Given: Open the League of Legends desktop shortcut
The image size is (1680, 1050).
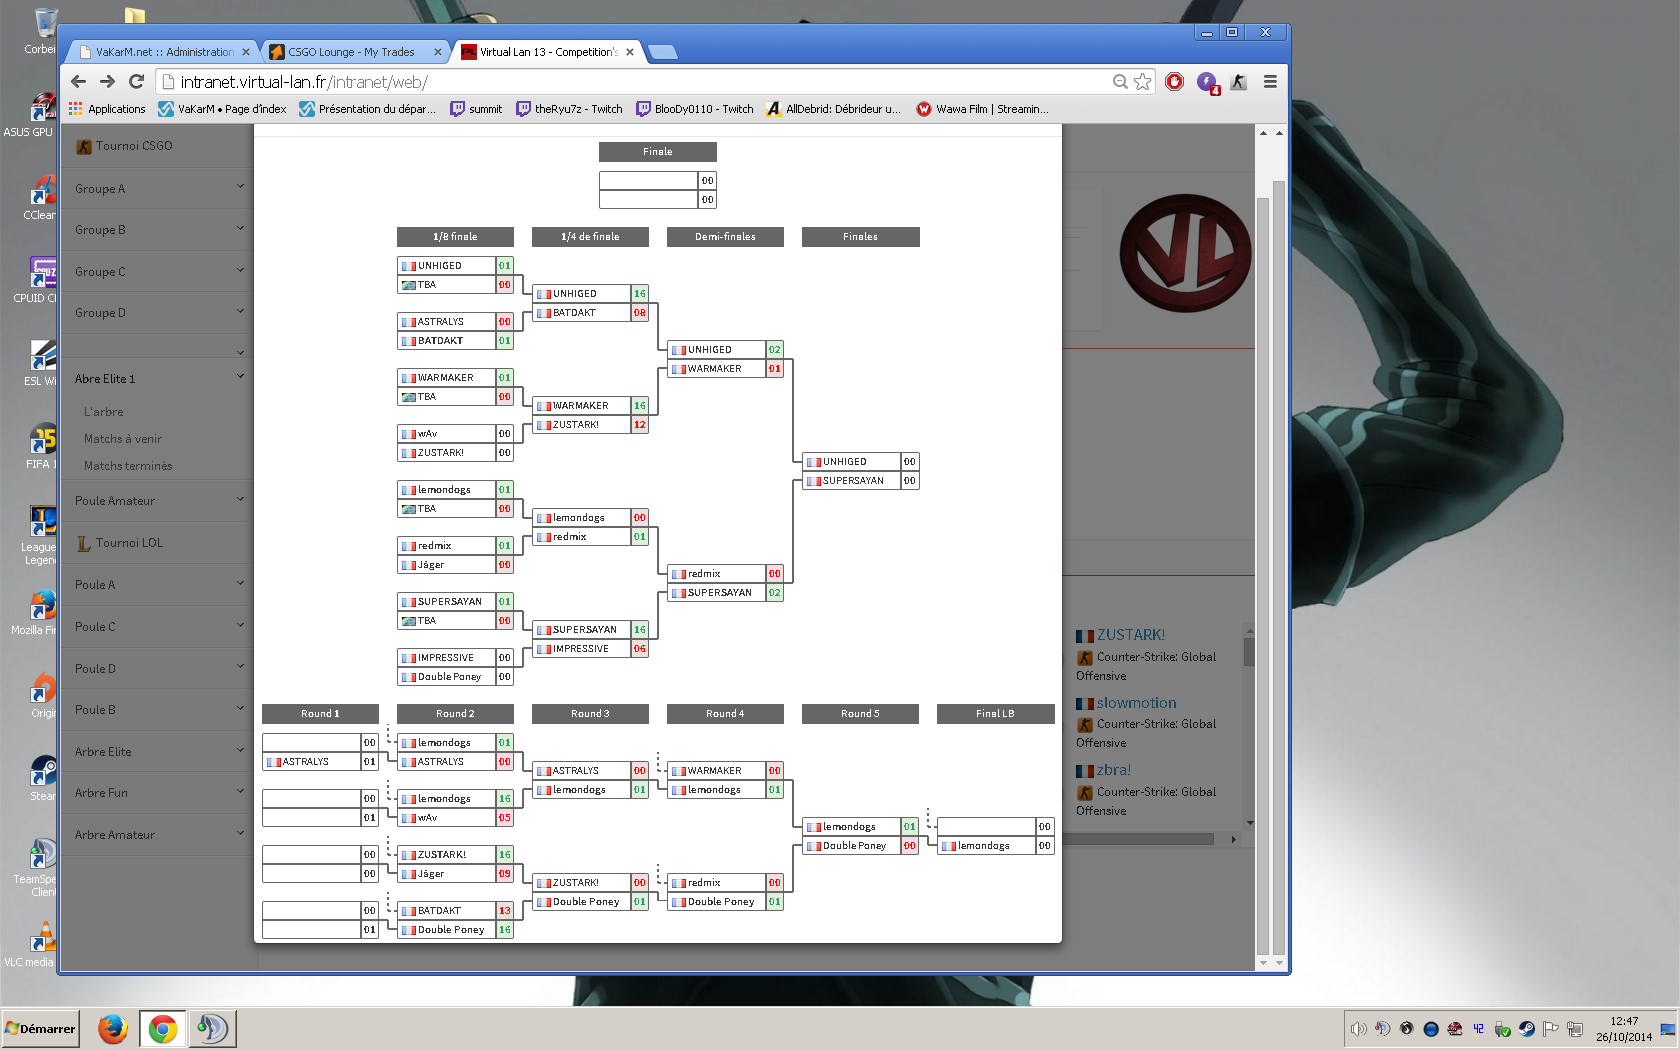Looking at the screenshot, I should pos(41,536).
